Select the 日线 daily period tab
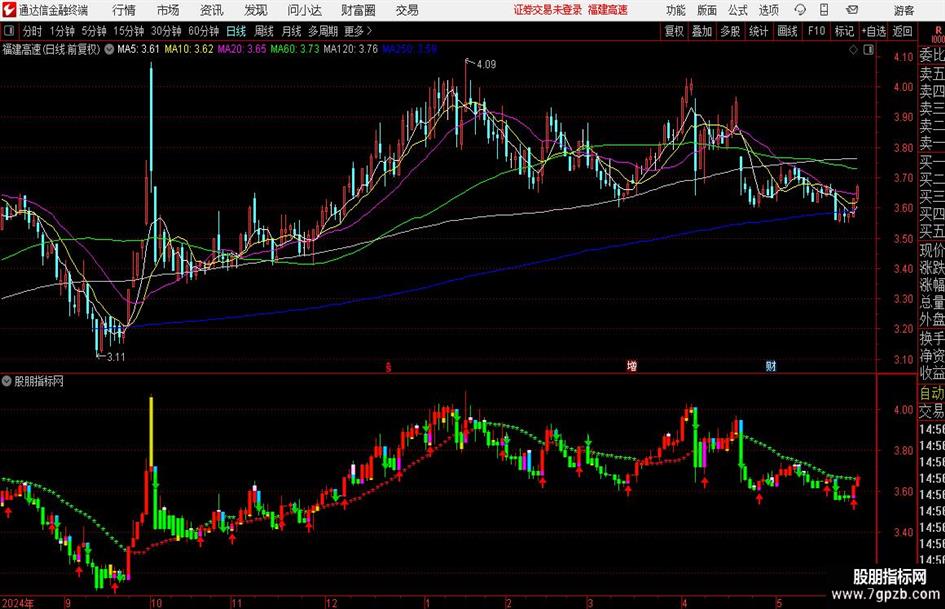 (236, 31)
